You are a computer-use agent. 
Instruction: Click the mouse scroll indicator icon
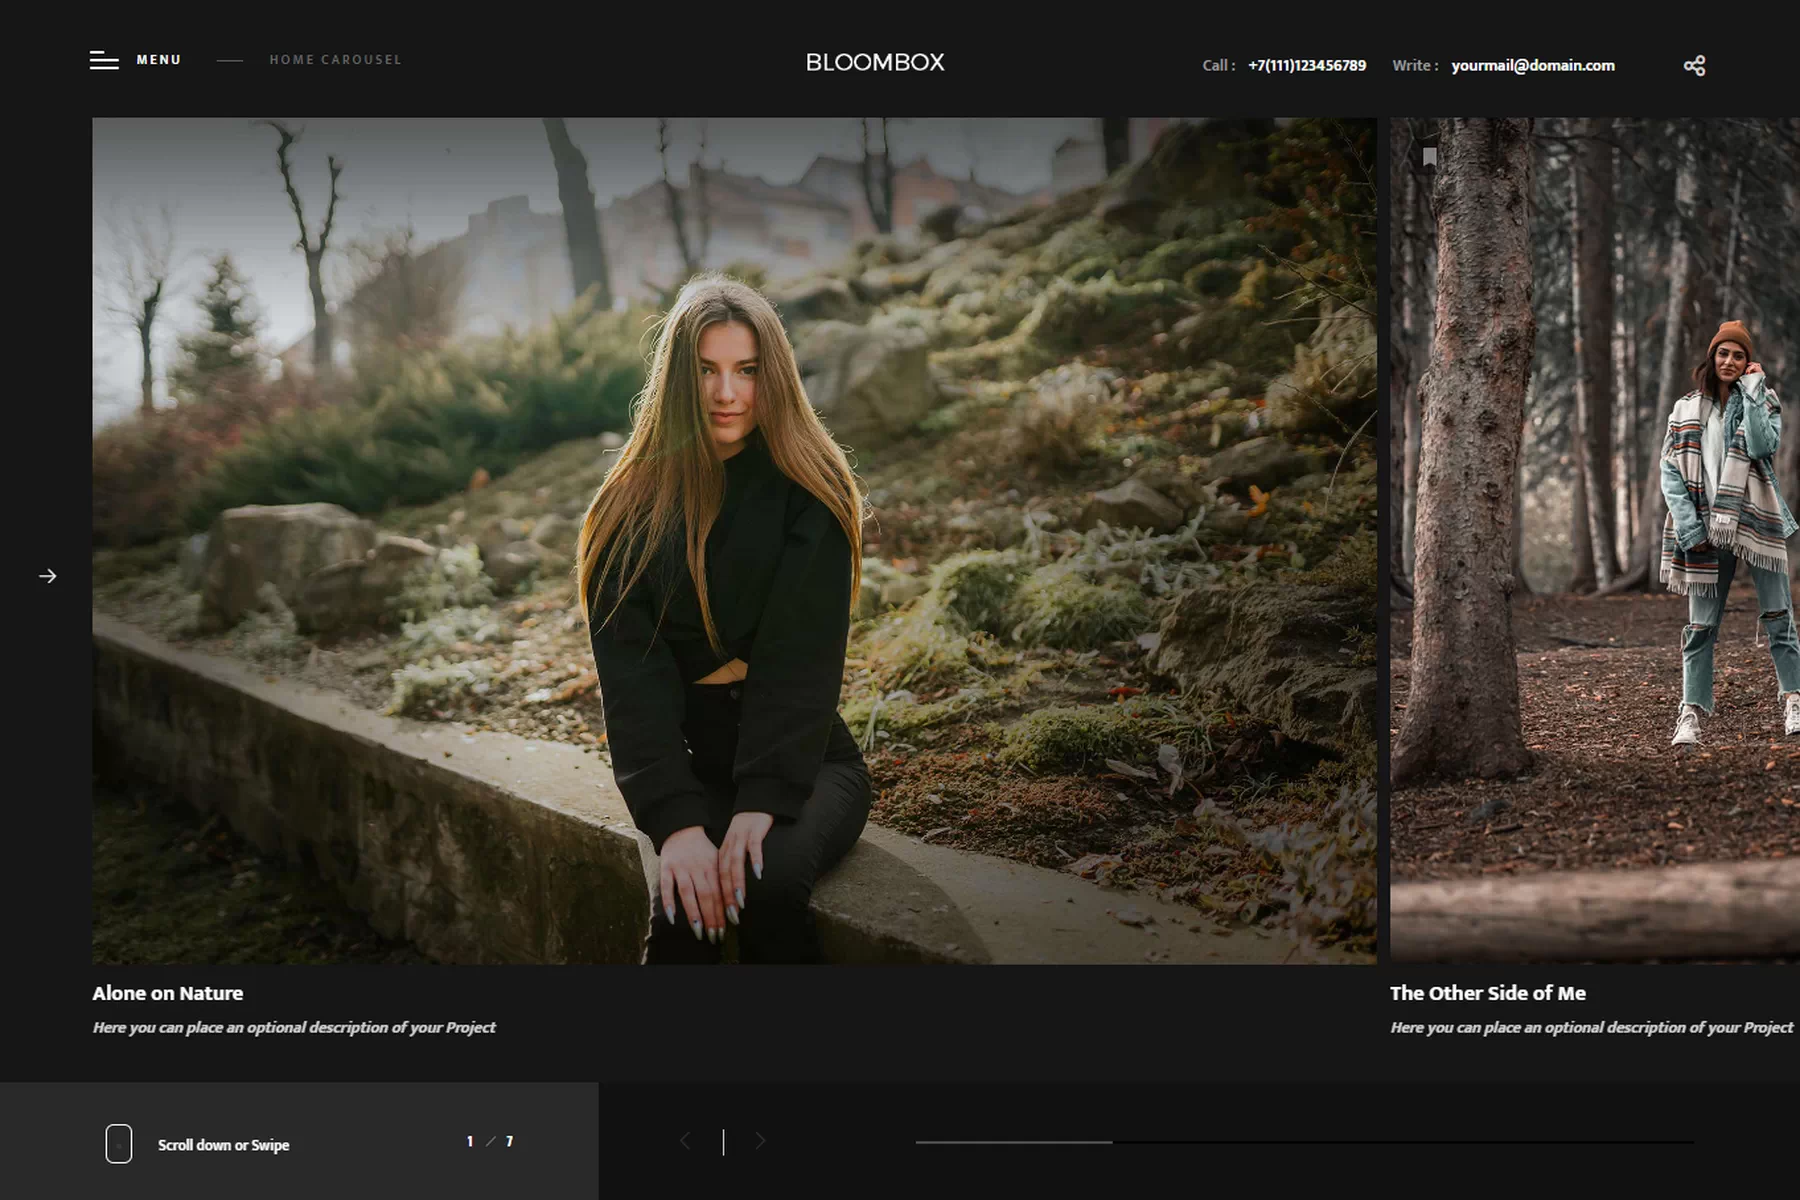(119, 1143)
